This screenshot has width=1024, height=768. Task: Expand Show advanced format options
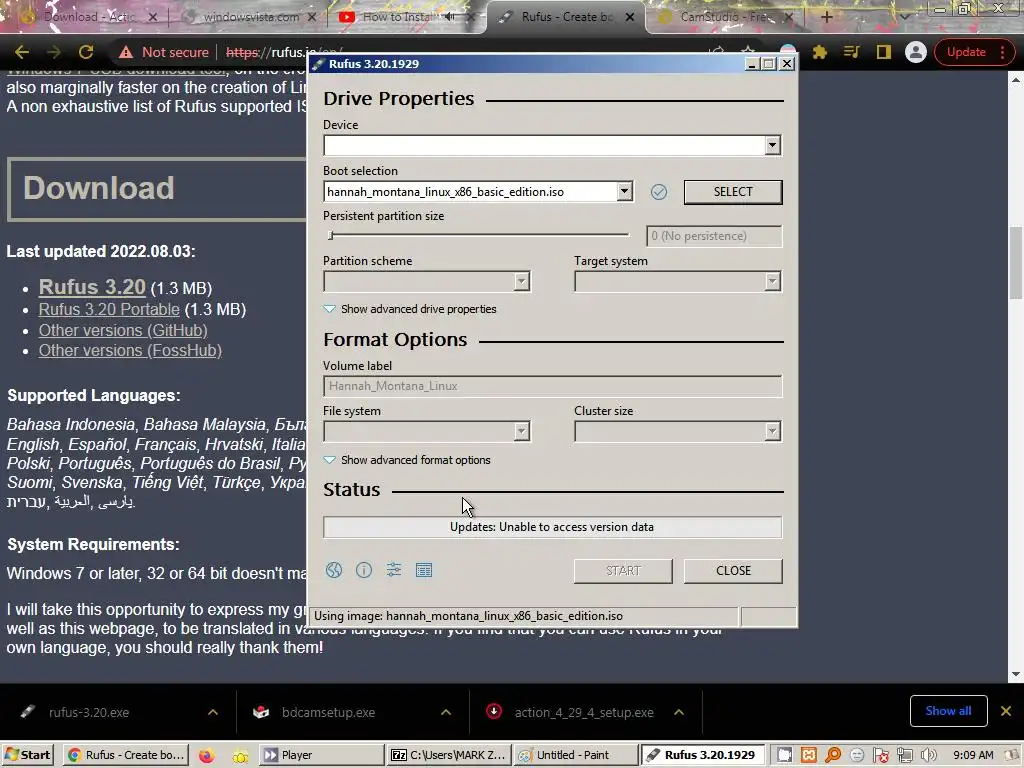pos(407,460)
